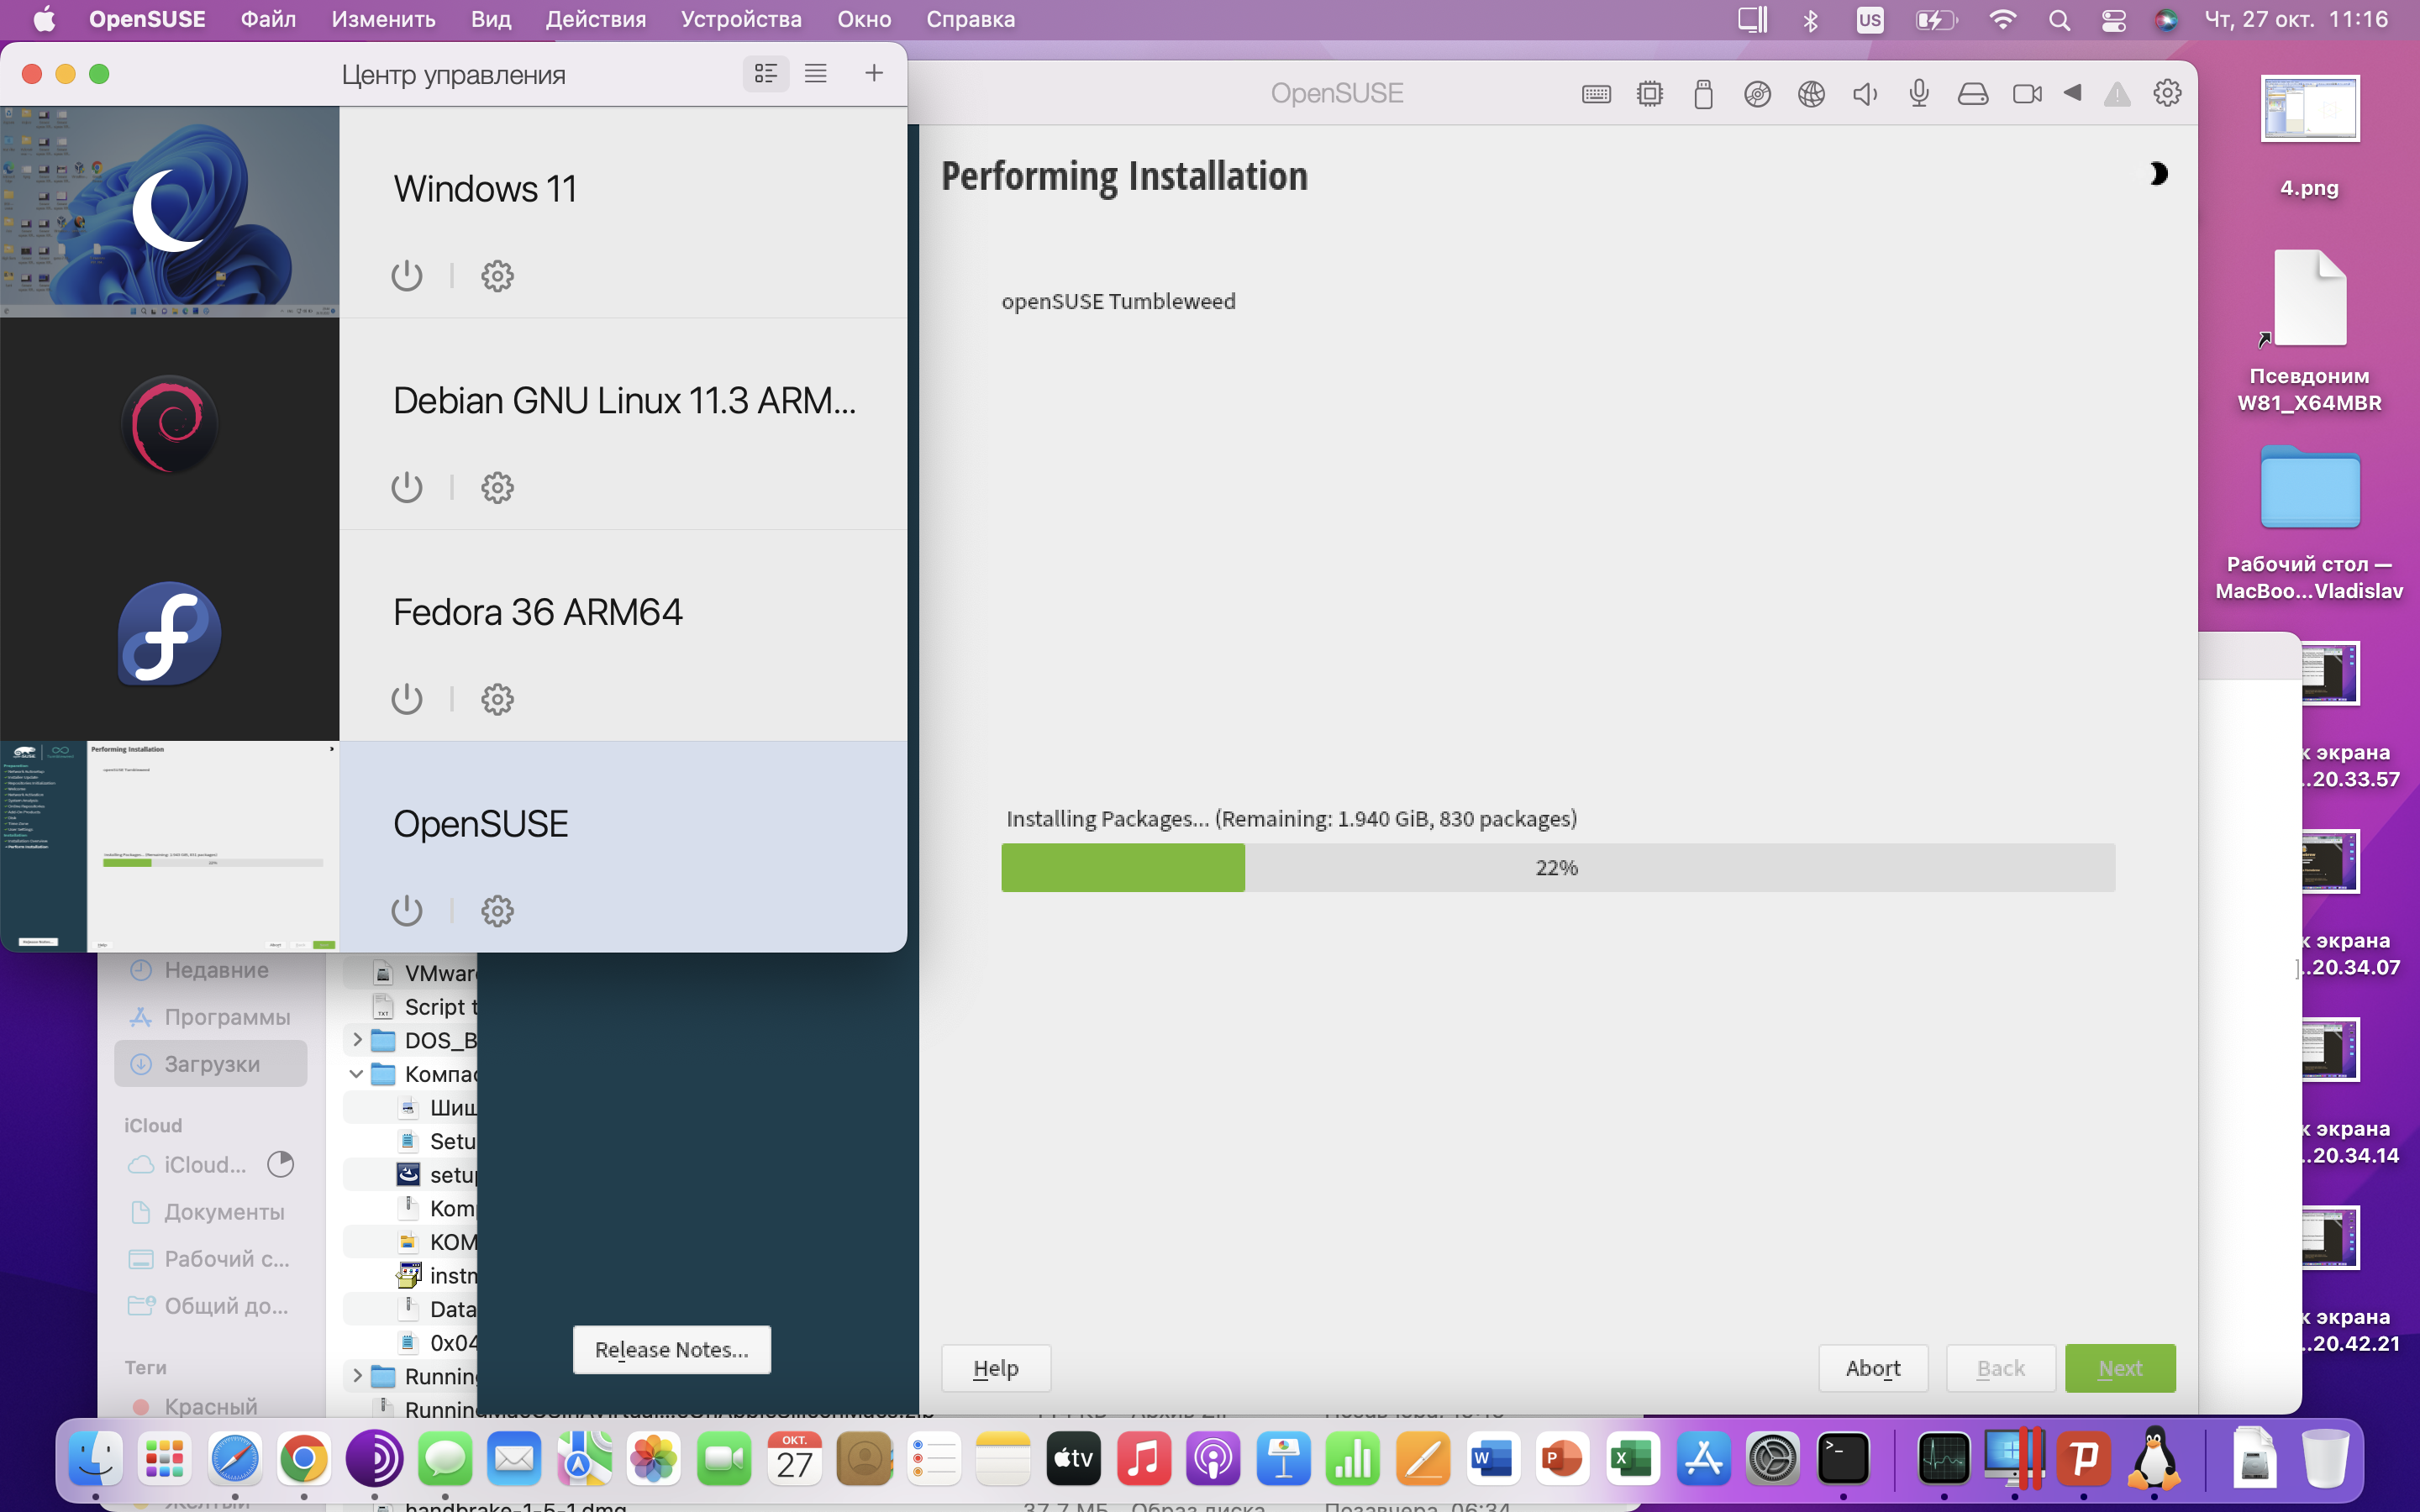Screen dimensions: 2420x1512
Task: Open Wi-Fi status menu
Action: coord(2002,19)
